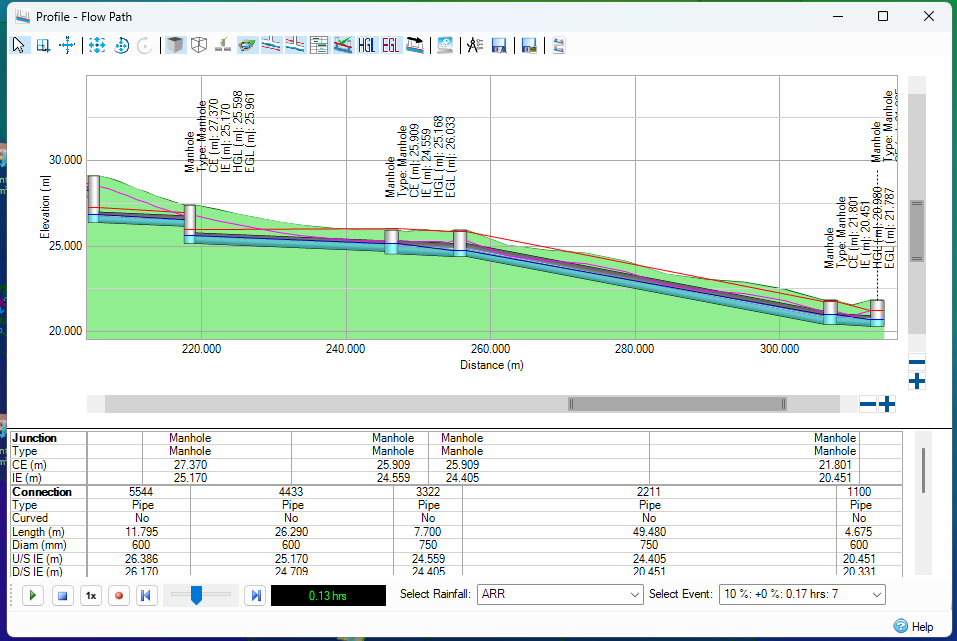Activate the zoom window tool
Image resolution: width=957 pixels, height=641 pixels.
click(x=43, y=44)
